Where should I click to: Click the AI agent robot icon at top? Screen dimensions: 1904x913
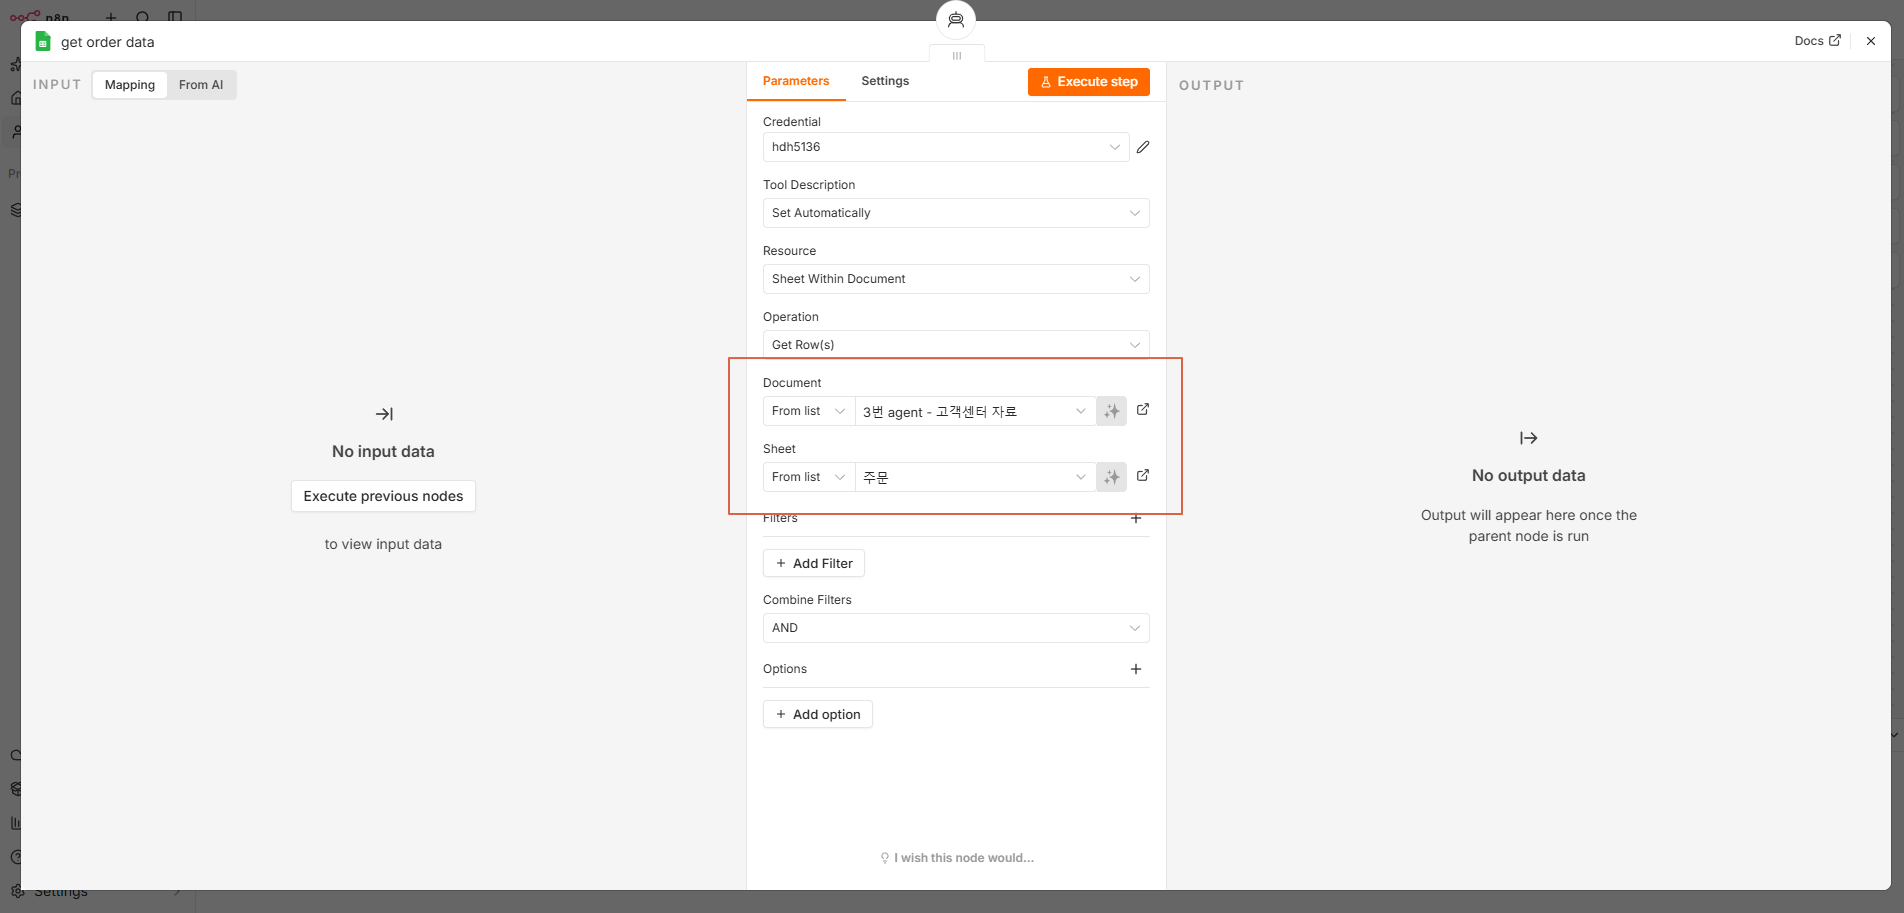pyautogui.click(x=956, y=20)
